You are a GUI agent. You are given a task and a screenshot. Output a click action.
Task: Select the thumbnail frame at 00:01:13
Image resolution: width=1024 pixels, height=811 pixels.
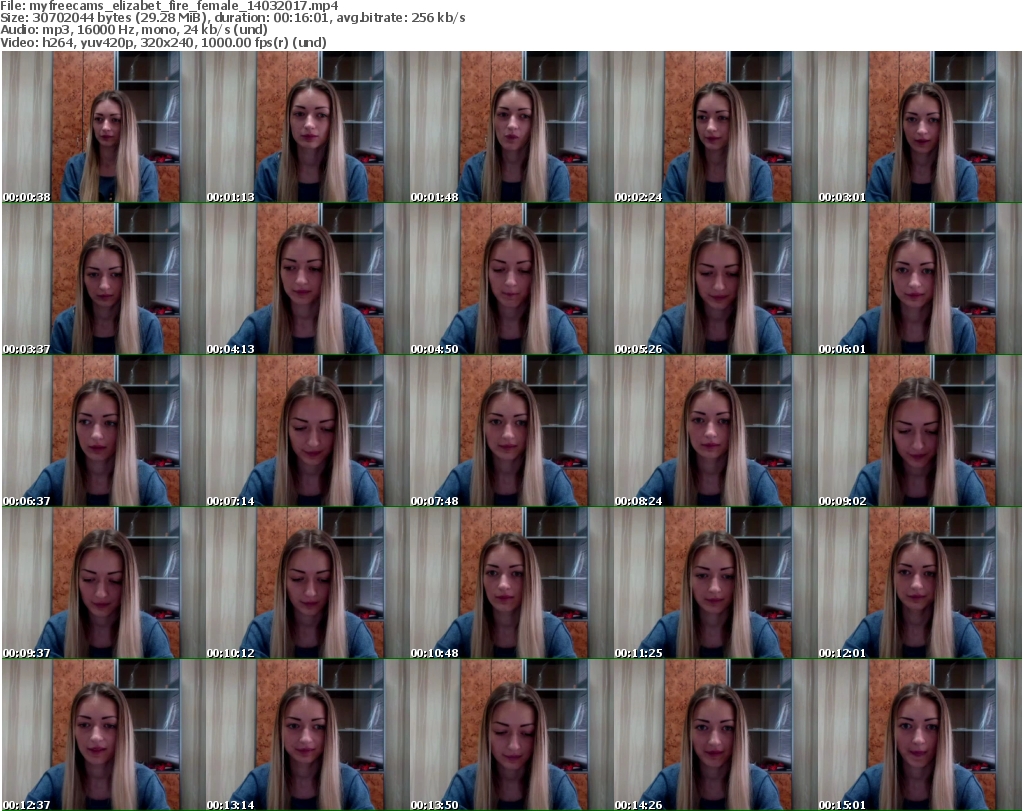pyautogui.click(x=308, y=127)
